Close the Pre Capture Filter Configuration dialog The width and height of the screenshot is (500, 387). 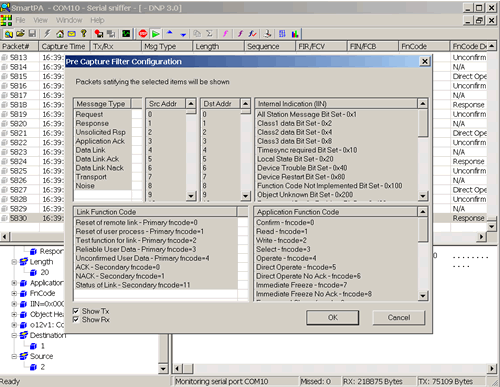coord(425,62)
